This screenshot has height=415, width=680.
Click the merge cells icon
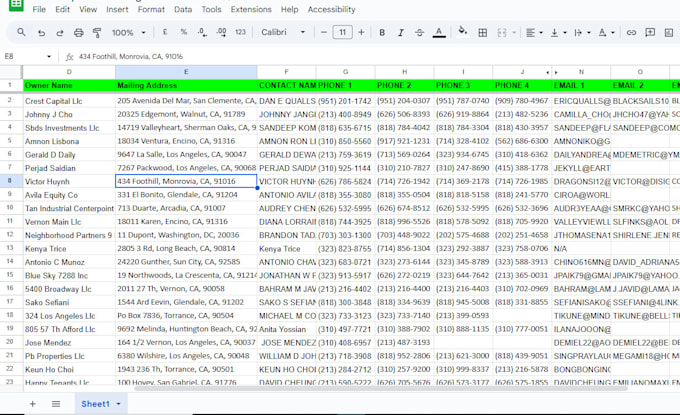pyautogui.click(x=502, y=33)
